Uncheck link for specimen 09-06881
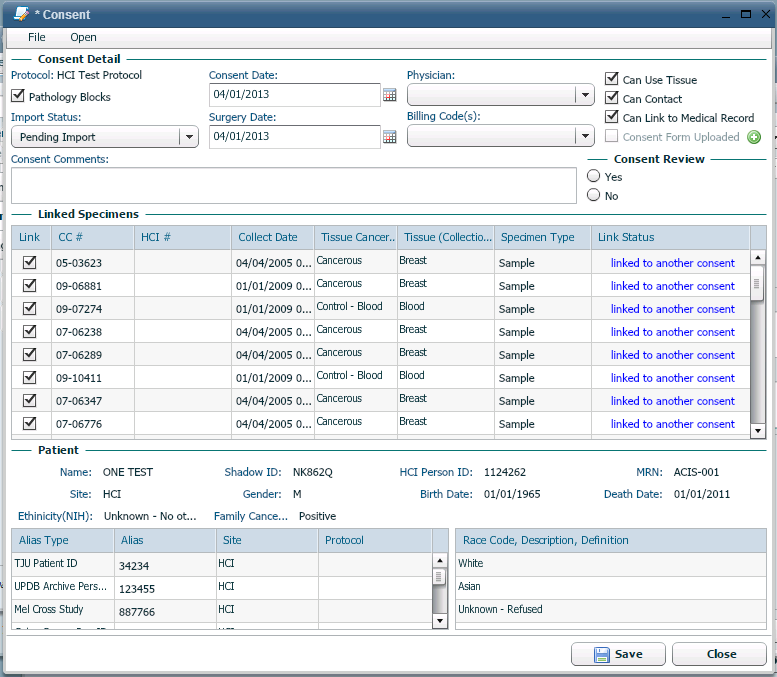 click(x=30, y=285)
